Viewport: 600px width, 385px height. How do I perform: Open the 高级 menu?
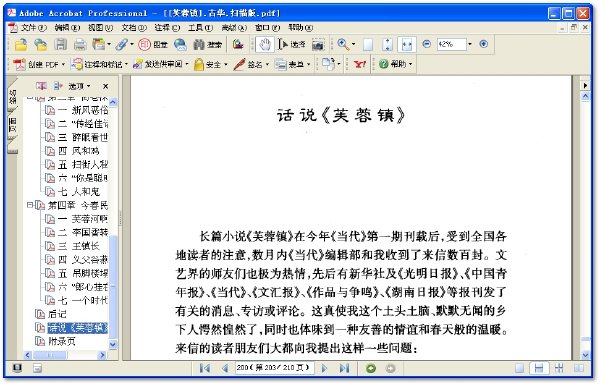click(x=234, y=28)
